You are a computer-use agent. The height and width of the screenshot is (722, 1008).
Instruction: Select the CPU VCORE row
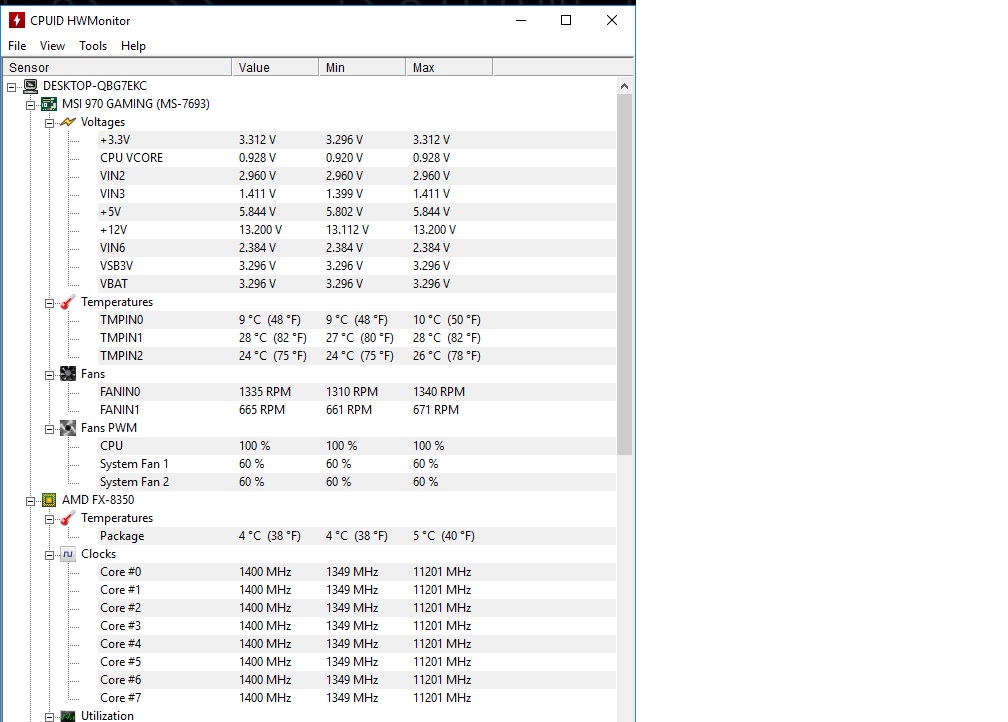click(357, 158)
